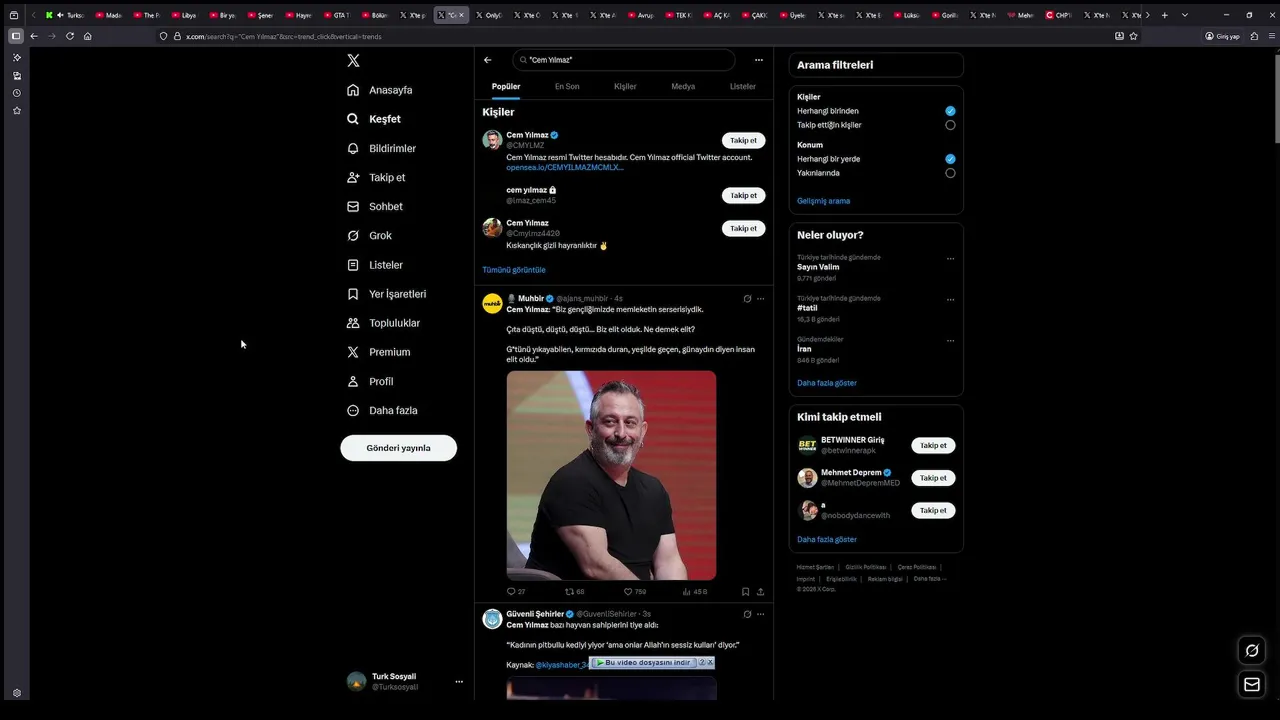
Task: Open Turk Sosyali account menu dots
Action: point(459,682)
